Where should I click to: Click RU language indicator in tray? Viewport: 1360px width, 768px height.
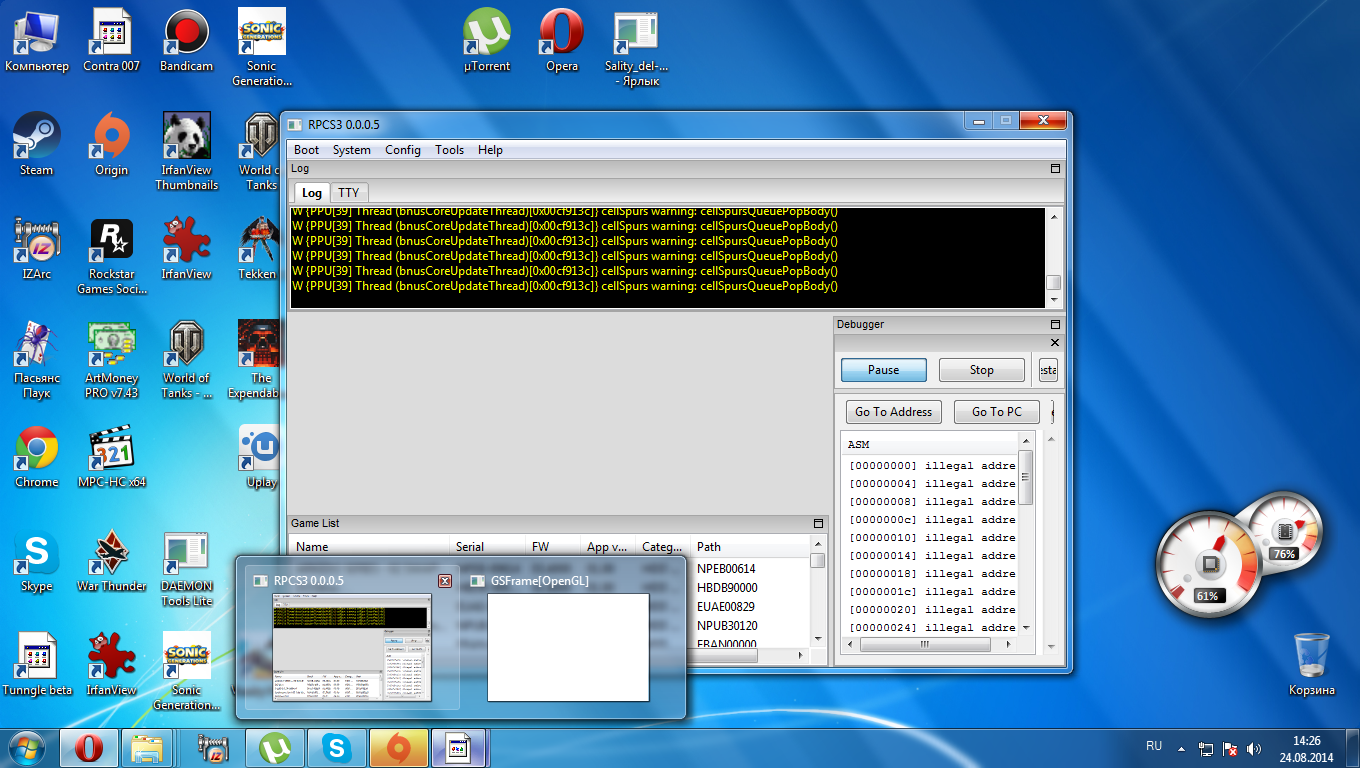pyautogui.click(x=1154, y=746)
